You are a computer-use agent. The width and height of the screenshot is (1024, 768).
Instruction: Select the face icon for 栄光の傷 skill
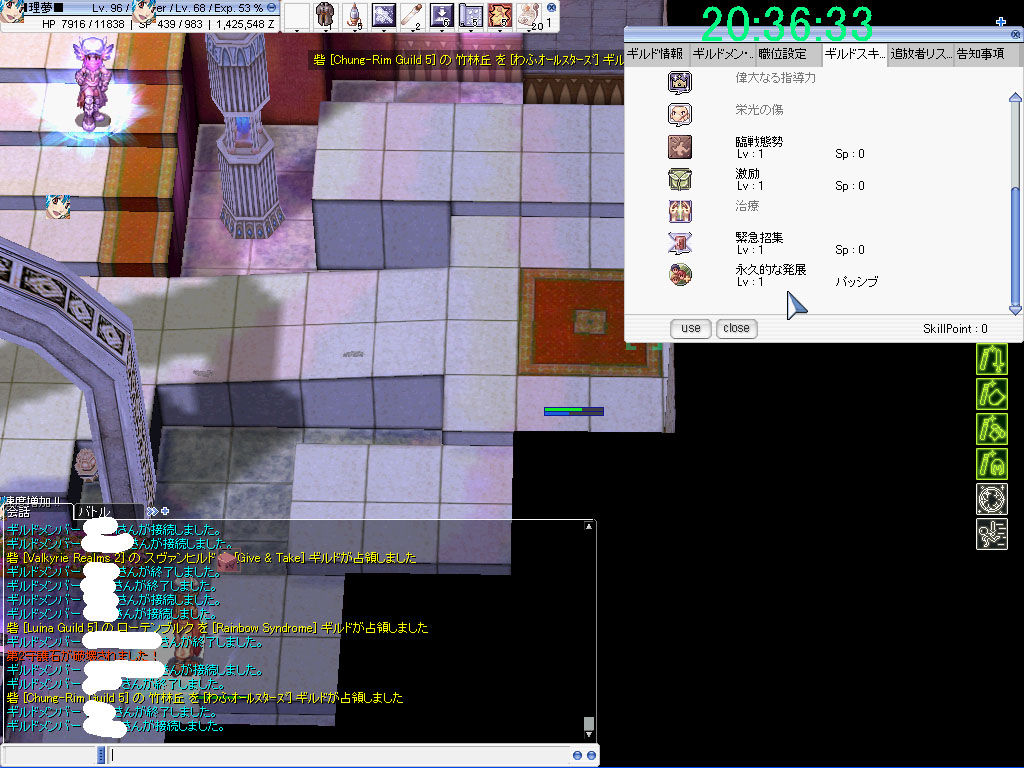click(x=680, y=114)
